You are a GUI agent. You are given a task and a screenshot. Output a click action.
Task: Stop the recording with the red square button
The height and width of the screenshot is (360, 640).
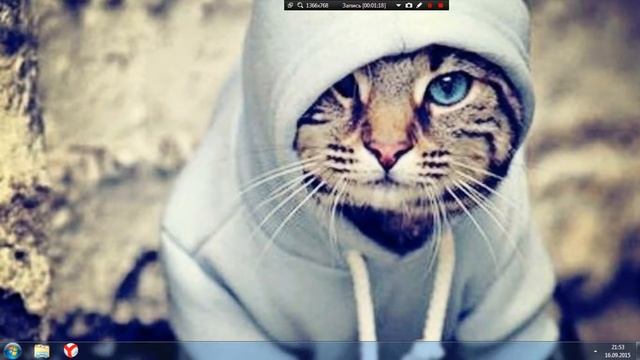pyautogui.click(x=440, y=5)
